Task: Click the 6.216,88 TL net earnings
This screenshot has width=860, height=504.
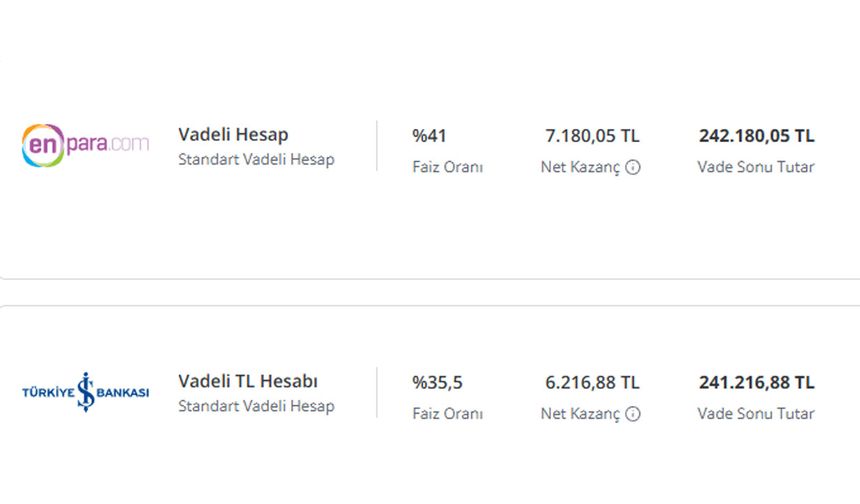Action: point(592,383)
